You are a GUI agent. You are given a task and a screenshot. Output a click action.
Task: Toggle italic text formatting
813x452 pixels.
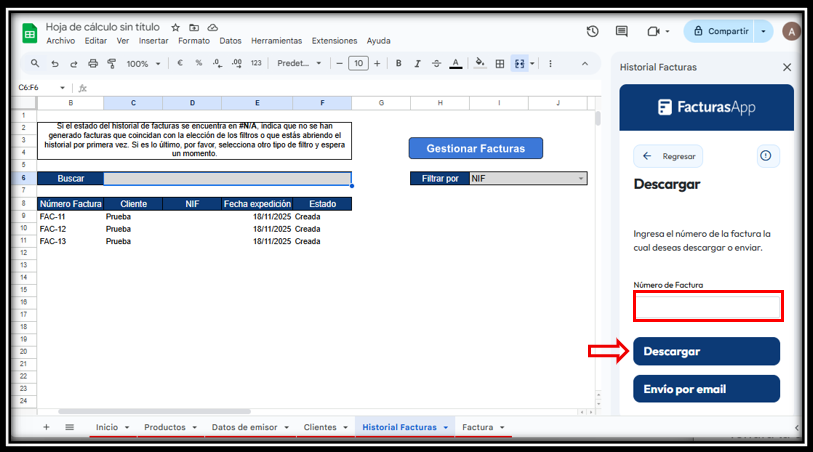tap(417, 63)
